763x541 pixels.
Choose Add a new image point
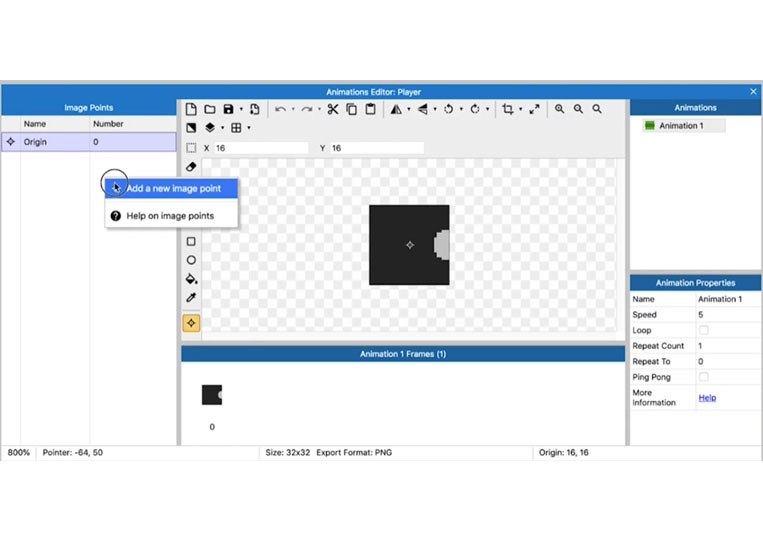pyautogui.click(x=171, y=188)
